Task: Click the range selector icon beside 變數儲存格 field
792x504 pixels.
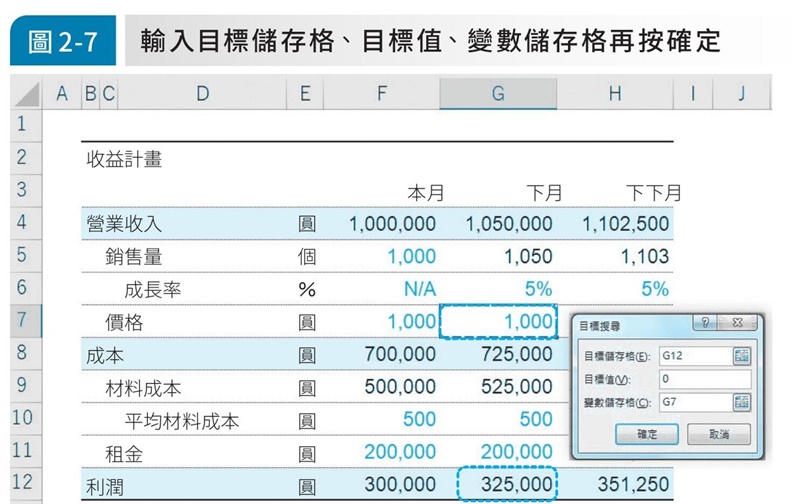Action: [x=741, y=402]
